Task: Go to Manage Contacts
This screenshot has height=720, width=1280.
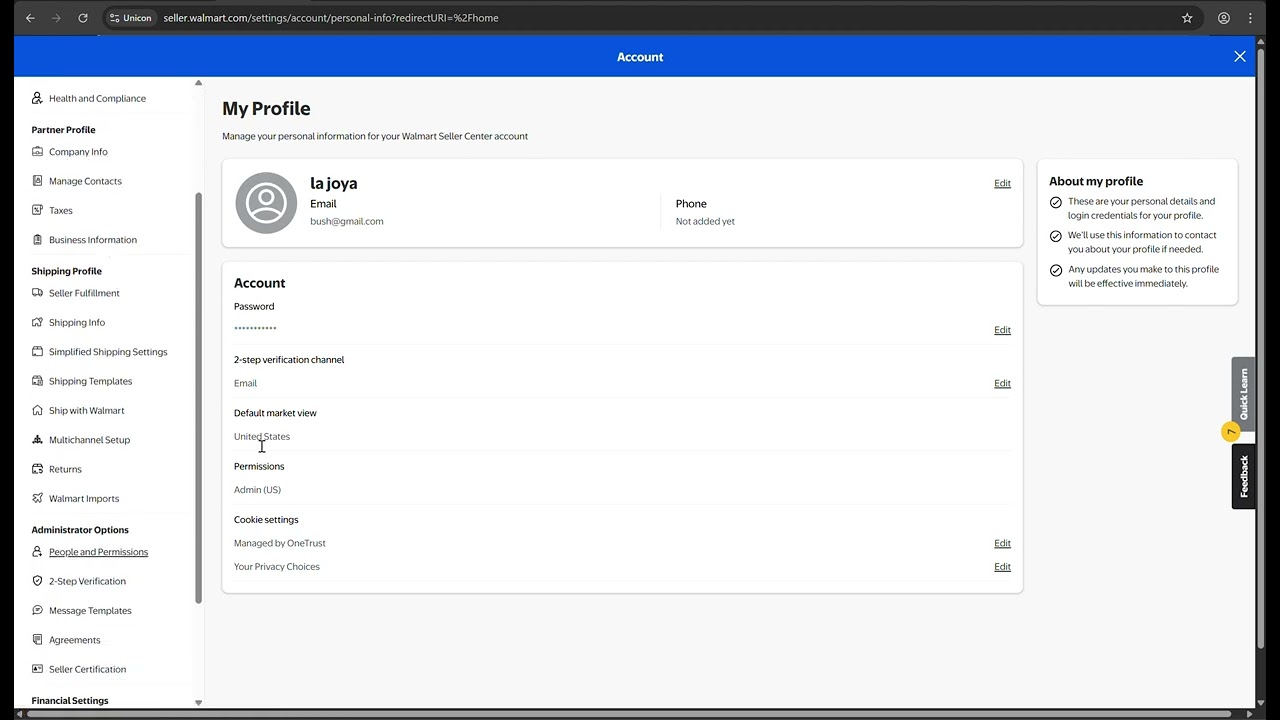Action: point(85,181)
